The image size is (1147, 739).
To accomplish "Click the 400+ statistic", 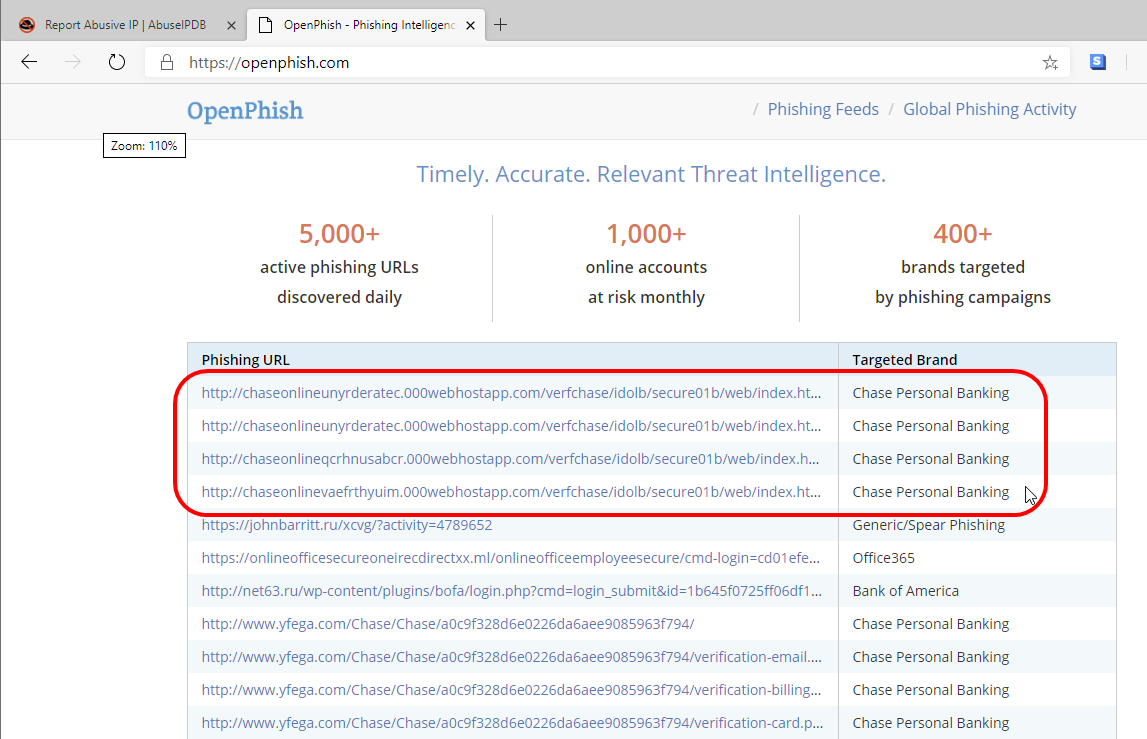I will click(963, 233).
